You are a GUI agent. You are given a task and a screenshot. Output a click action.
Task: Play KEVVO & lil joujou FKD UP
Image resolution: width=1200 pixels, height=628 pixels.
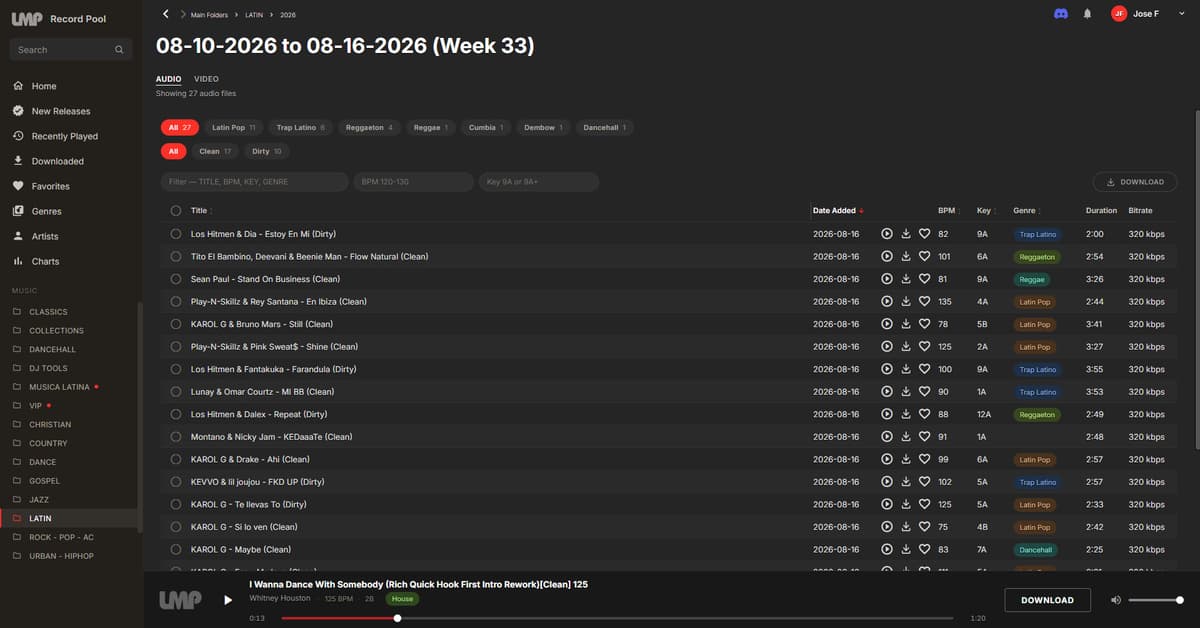pyautogui.click(x=887, y=482)
